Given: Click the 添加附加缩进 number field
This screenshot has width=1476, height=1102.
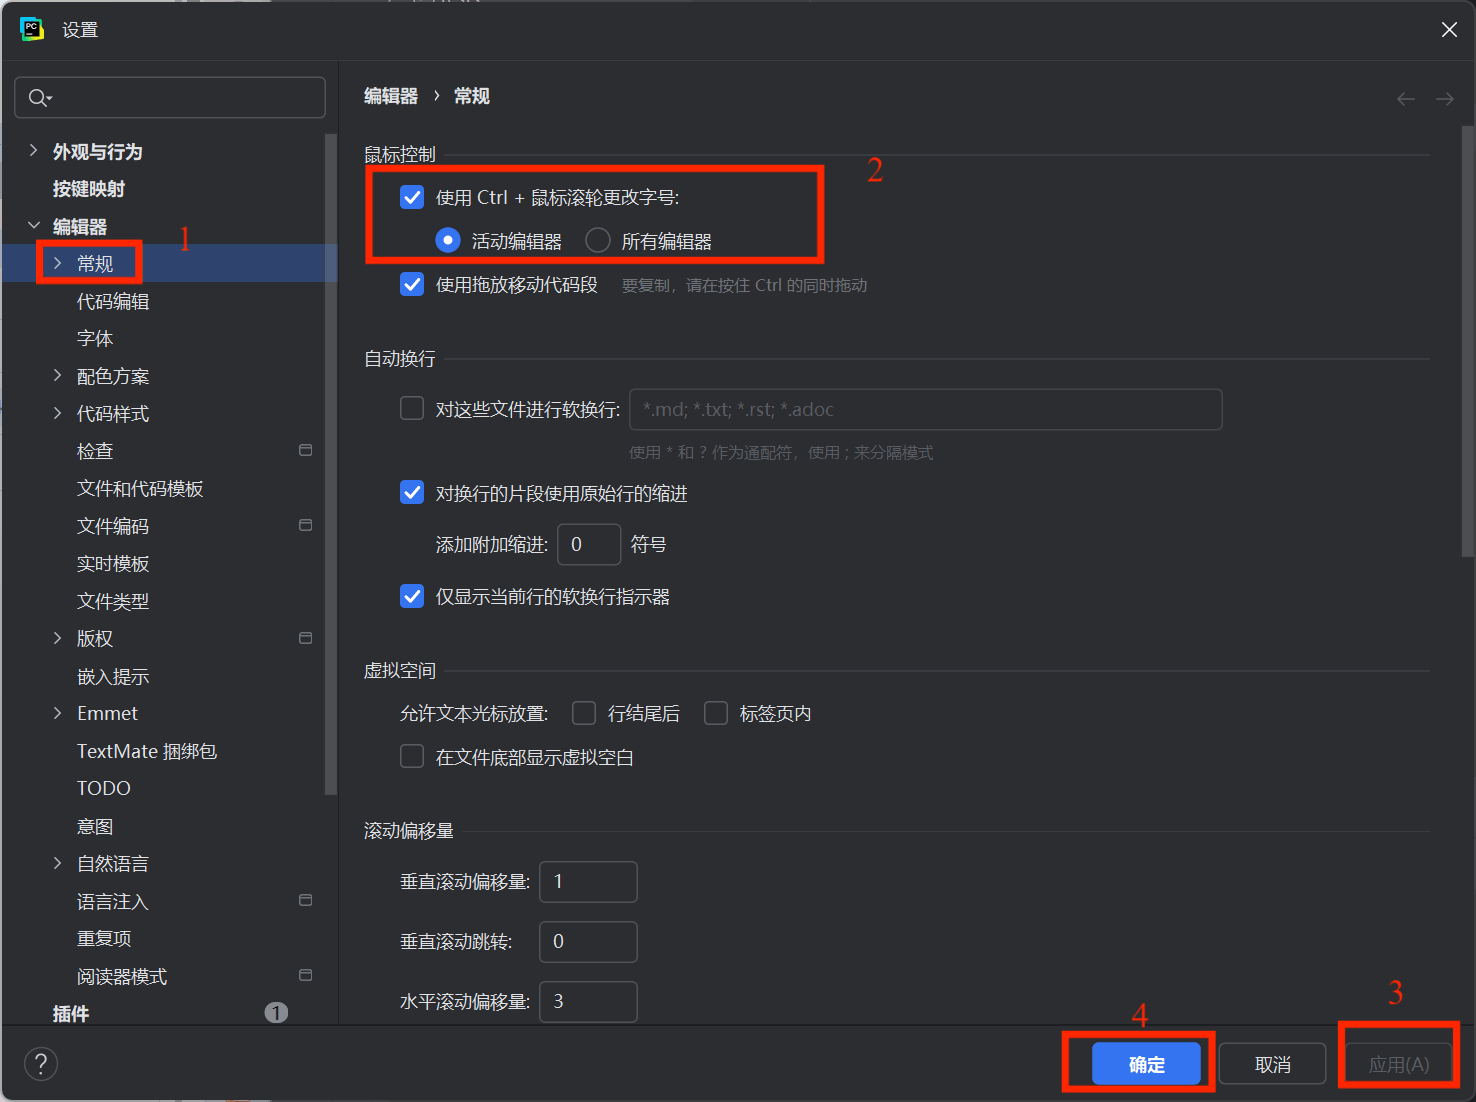Looking at the screenshot, I should pos(589,544).
